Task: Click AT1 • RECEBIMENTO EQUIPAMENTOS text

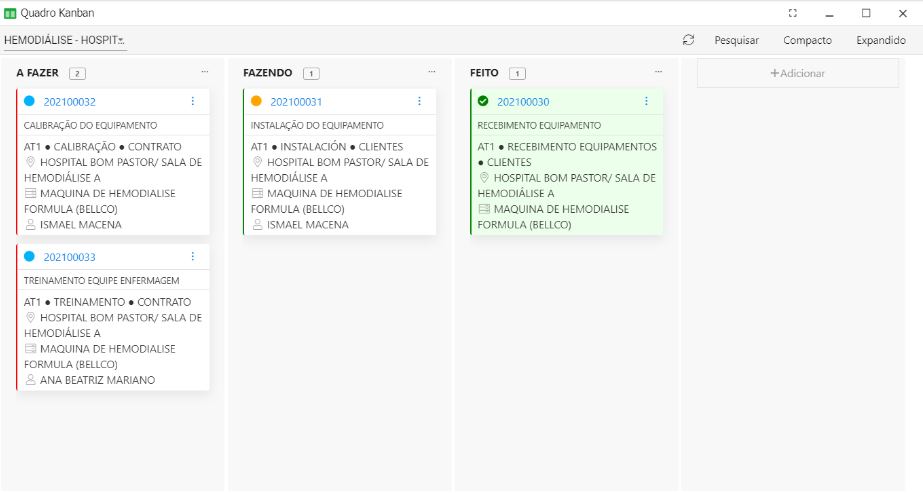Action: [567, 146]
